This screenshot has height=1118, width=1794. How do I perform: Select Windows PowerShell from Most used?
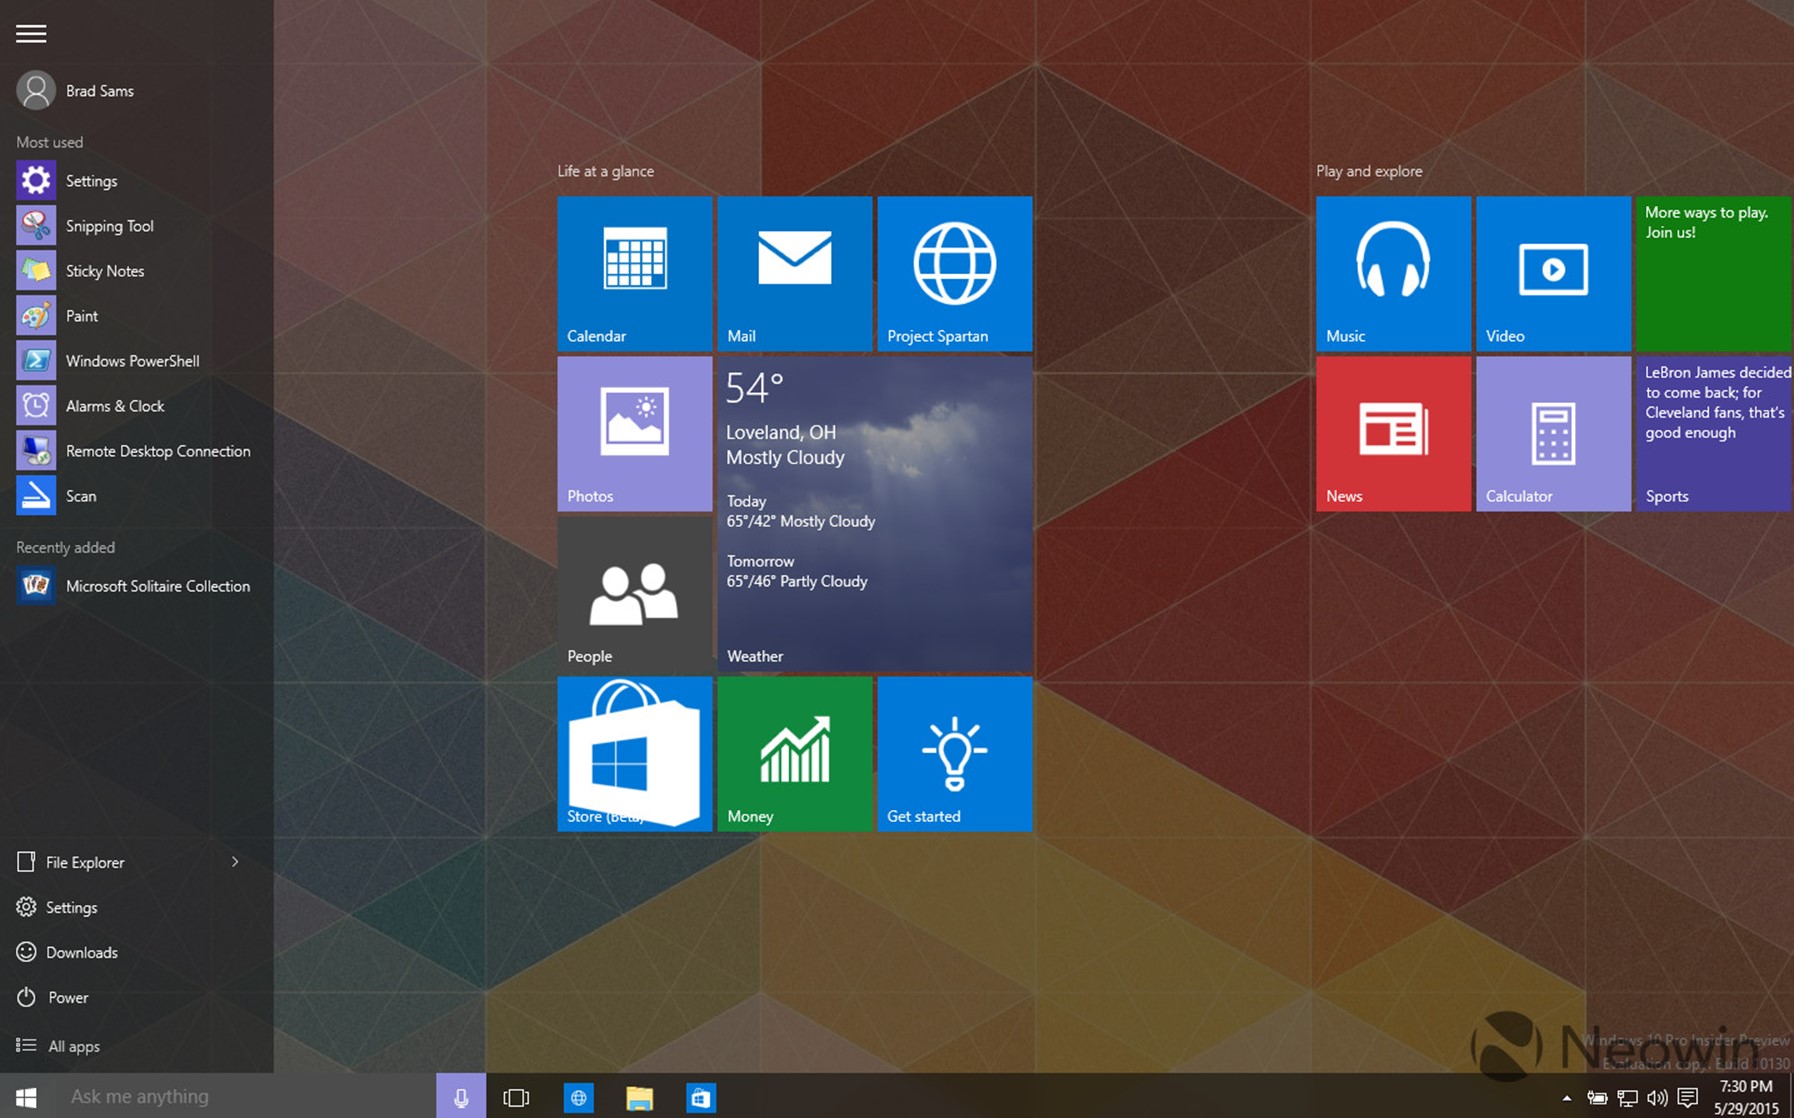point(132,361)
